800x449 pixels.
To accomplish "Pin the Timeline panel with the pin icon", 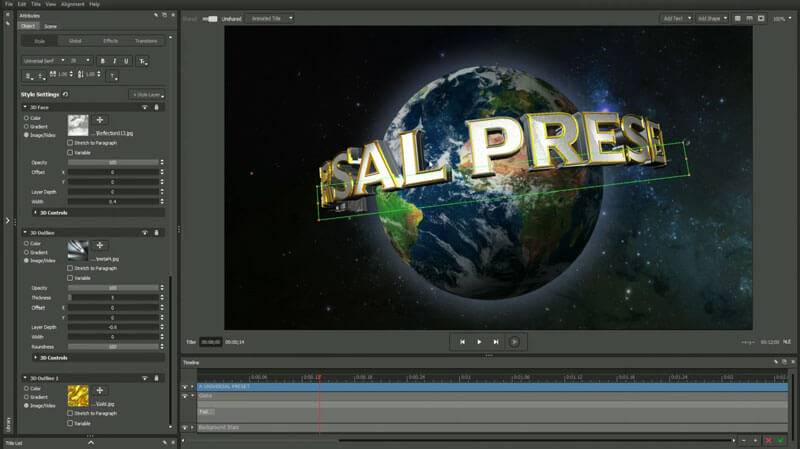I will 776,362.
